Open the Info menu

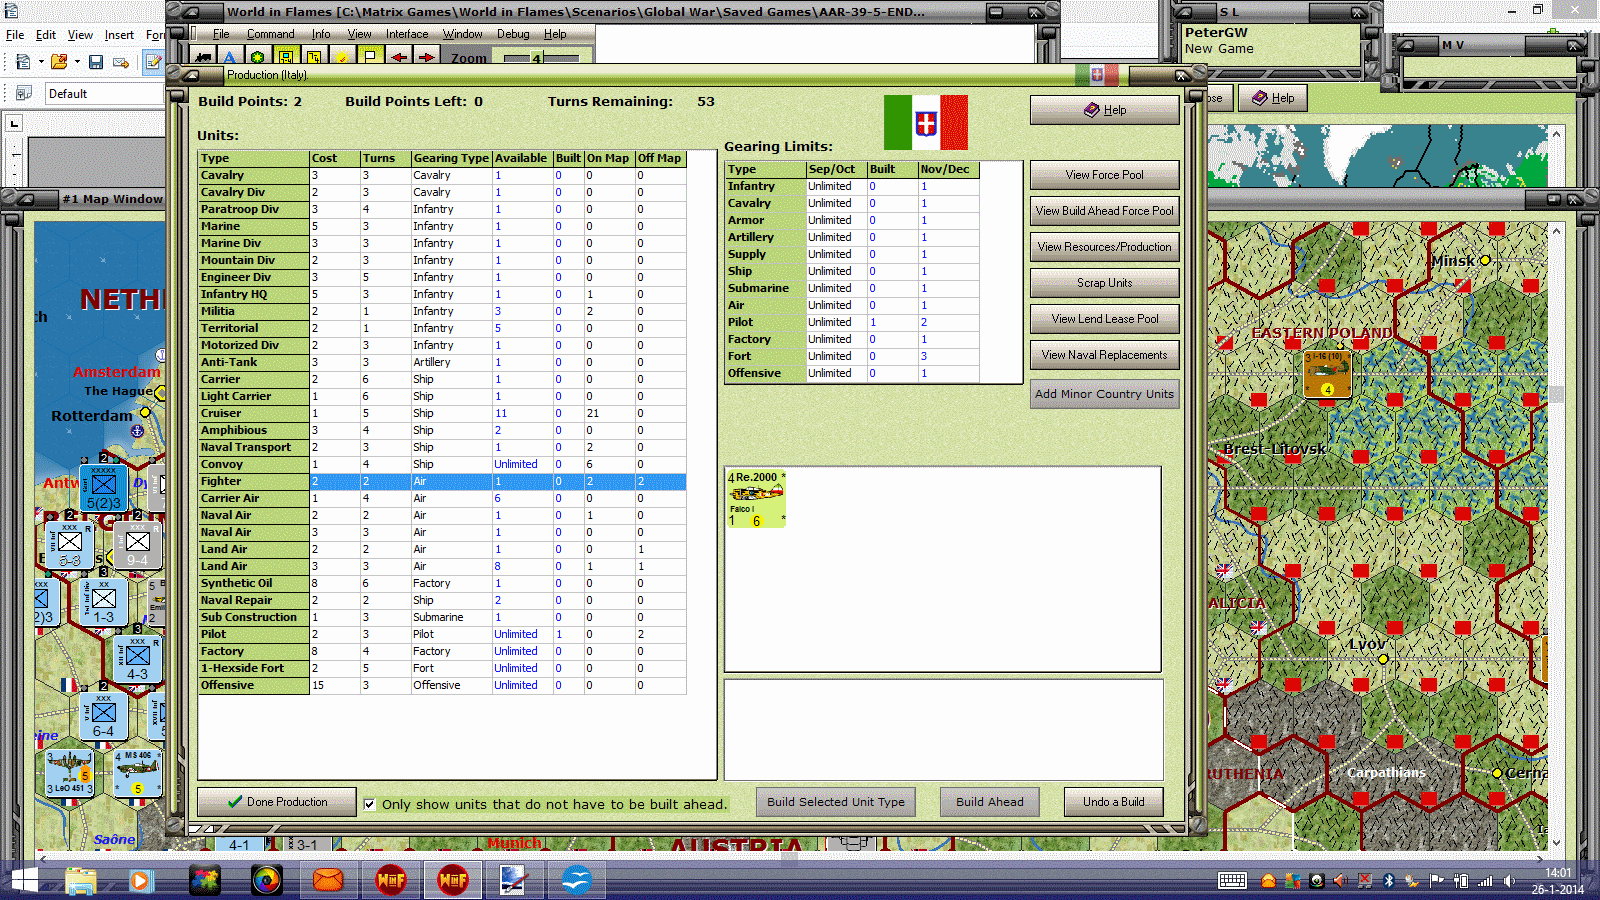321,34
